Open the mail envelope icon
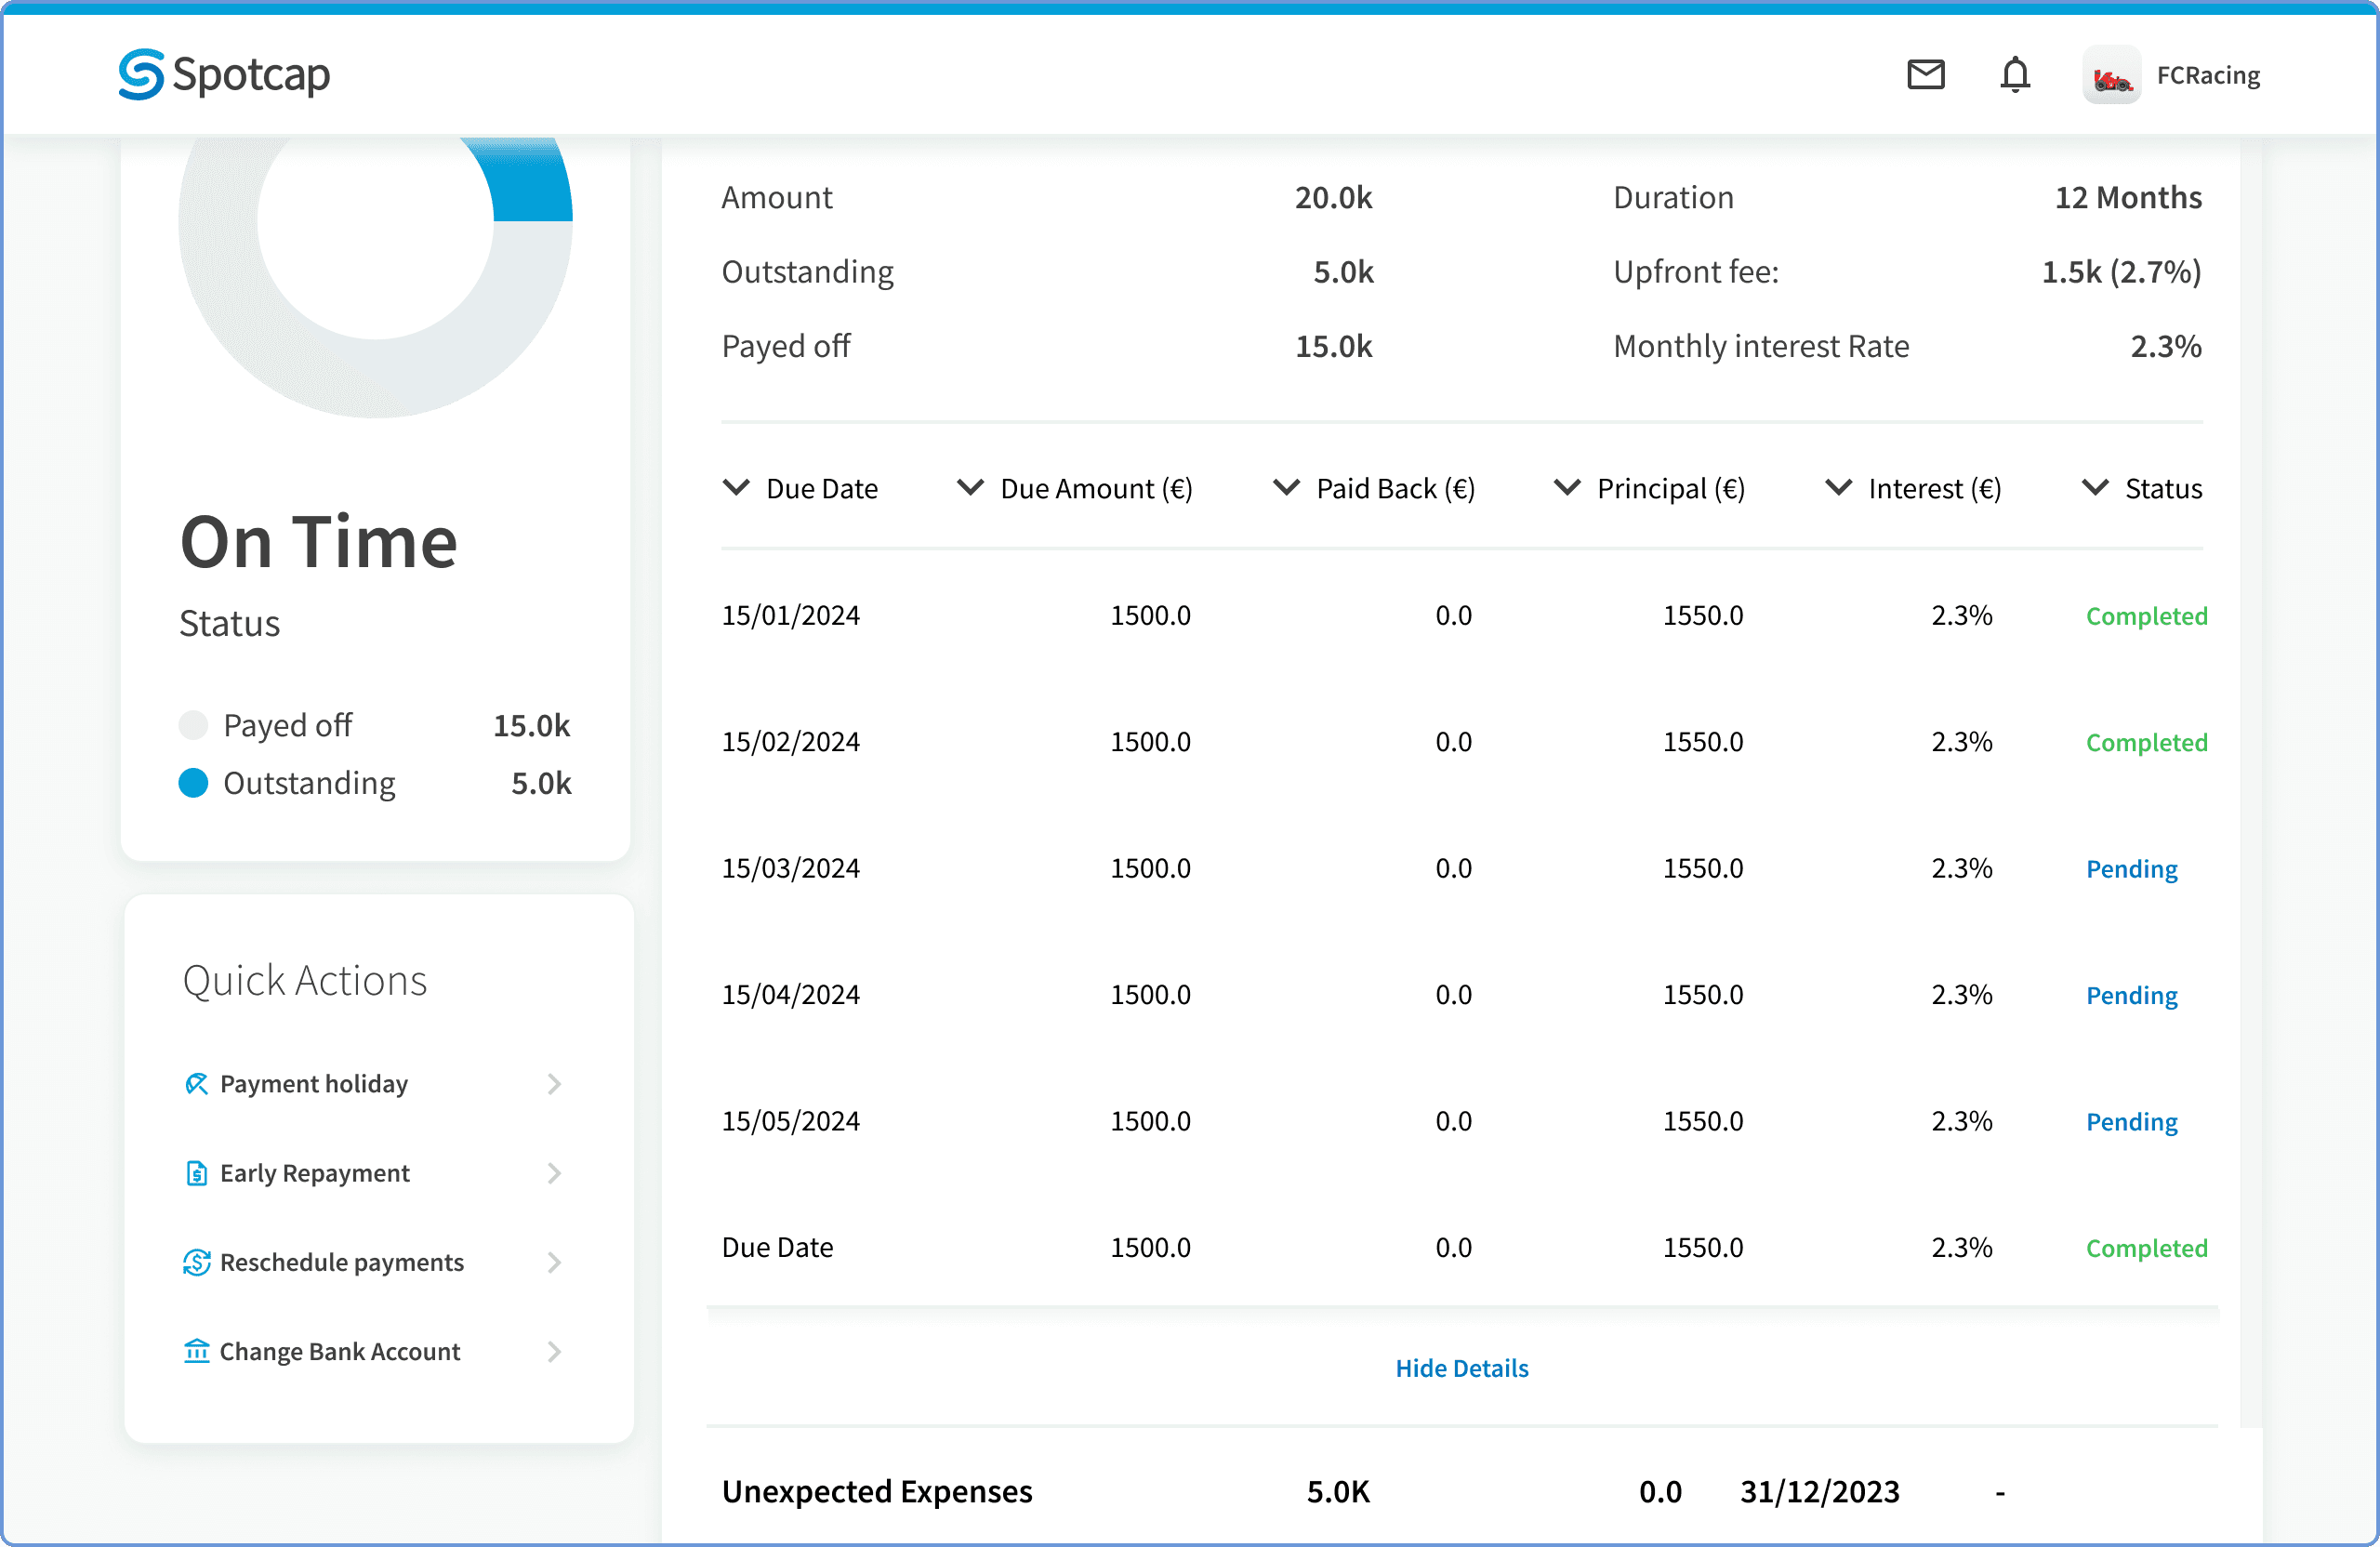The height and width of the screenshot is (1547, 2380). 1925,75
